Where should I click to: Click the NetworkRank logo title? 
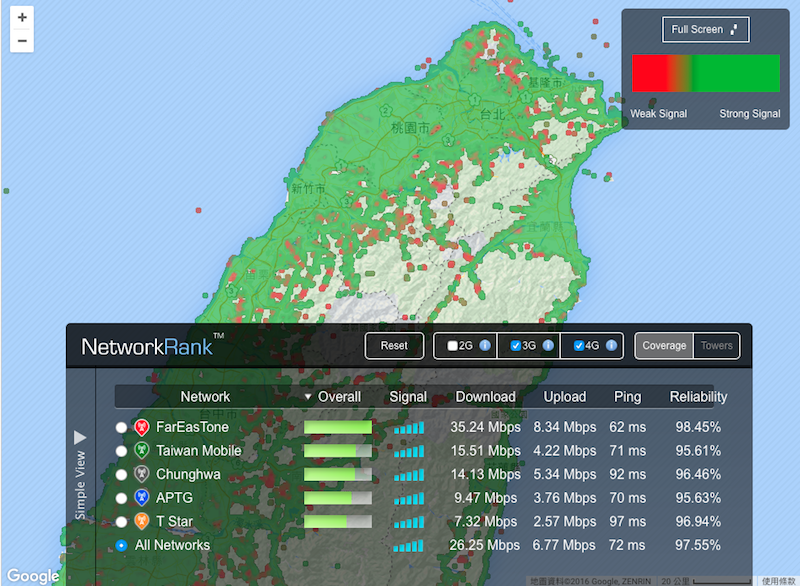click(x=152, y=346)
